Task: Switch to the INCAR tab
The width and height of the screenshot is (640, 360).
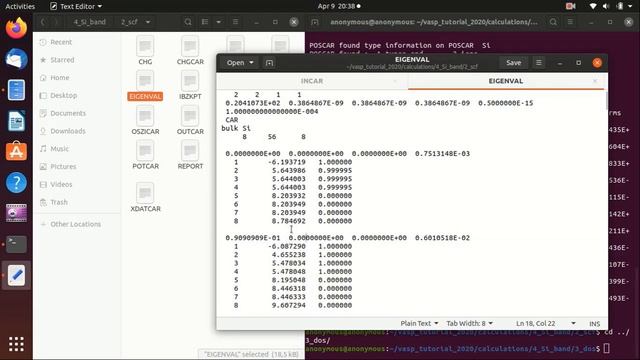Action: coord(312,81)
